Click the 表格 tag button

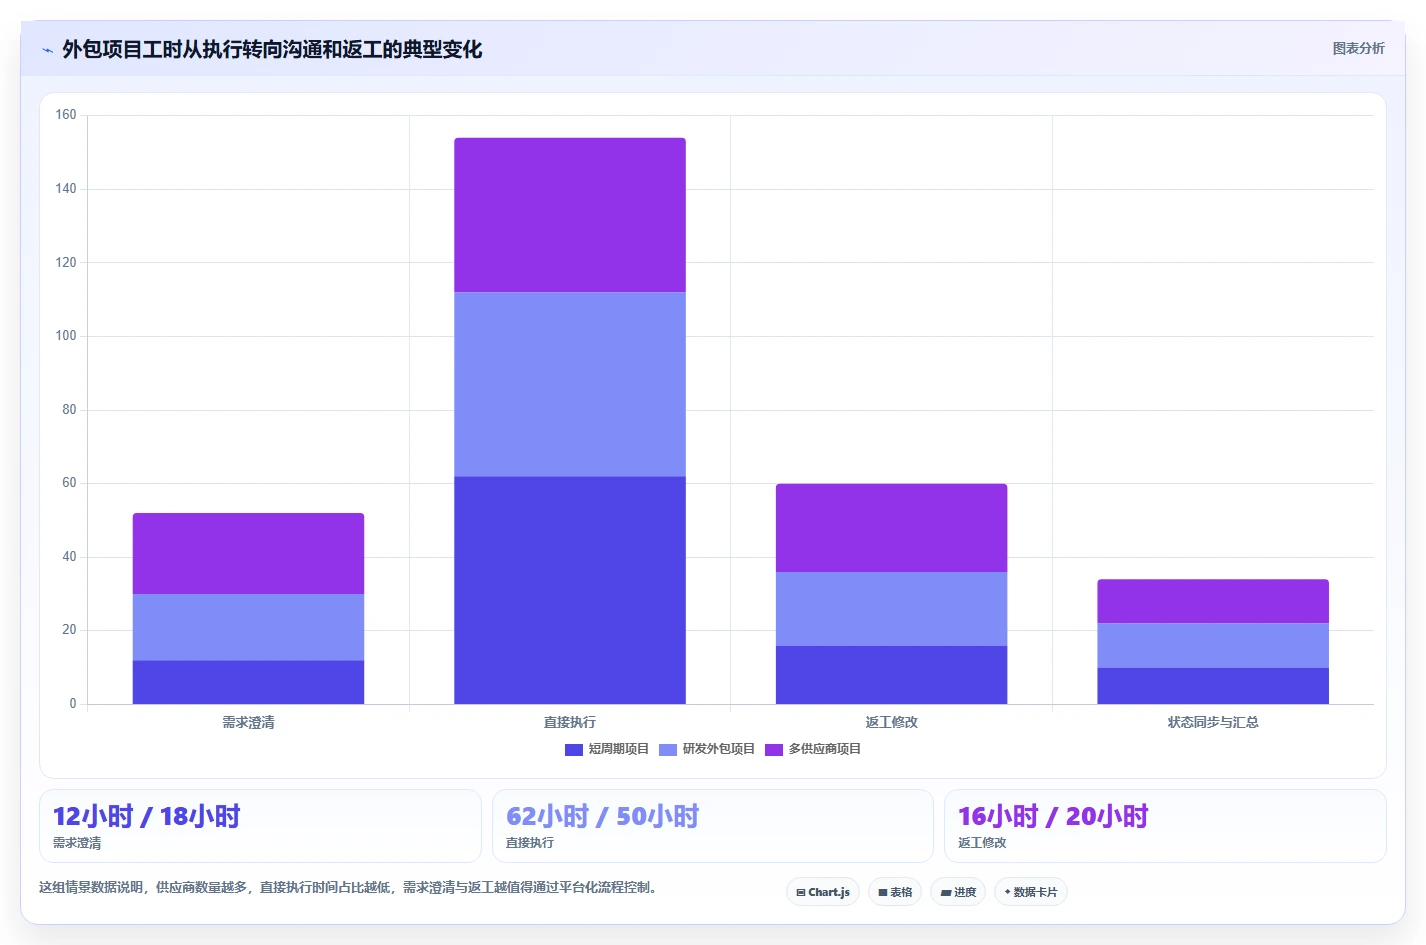click(x=895, y=892)
